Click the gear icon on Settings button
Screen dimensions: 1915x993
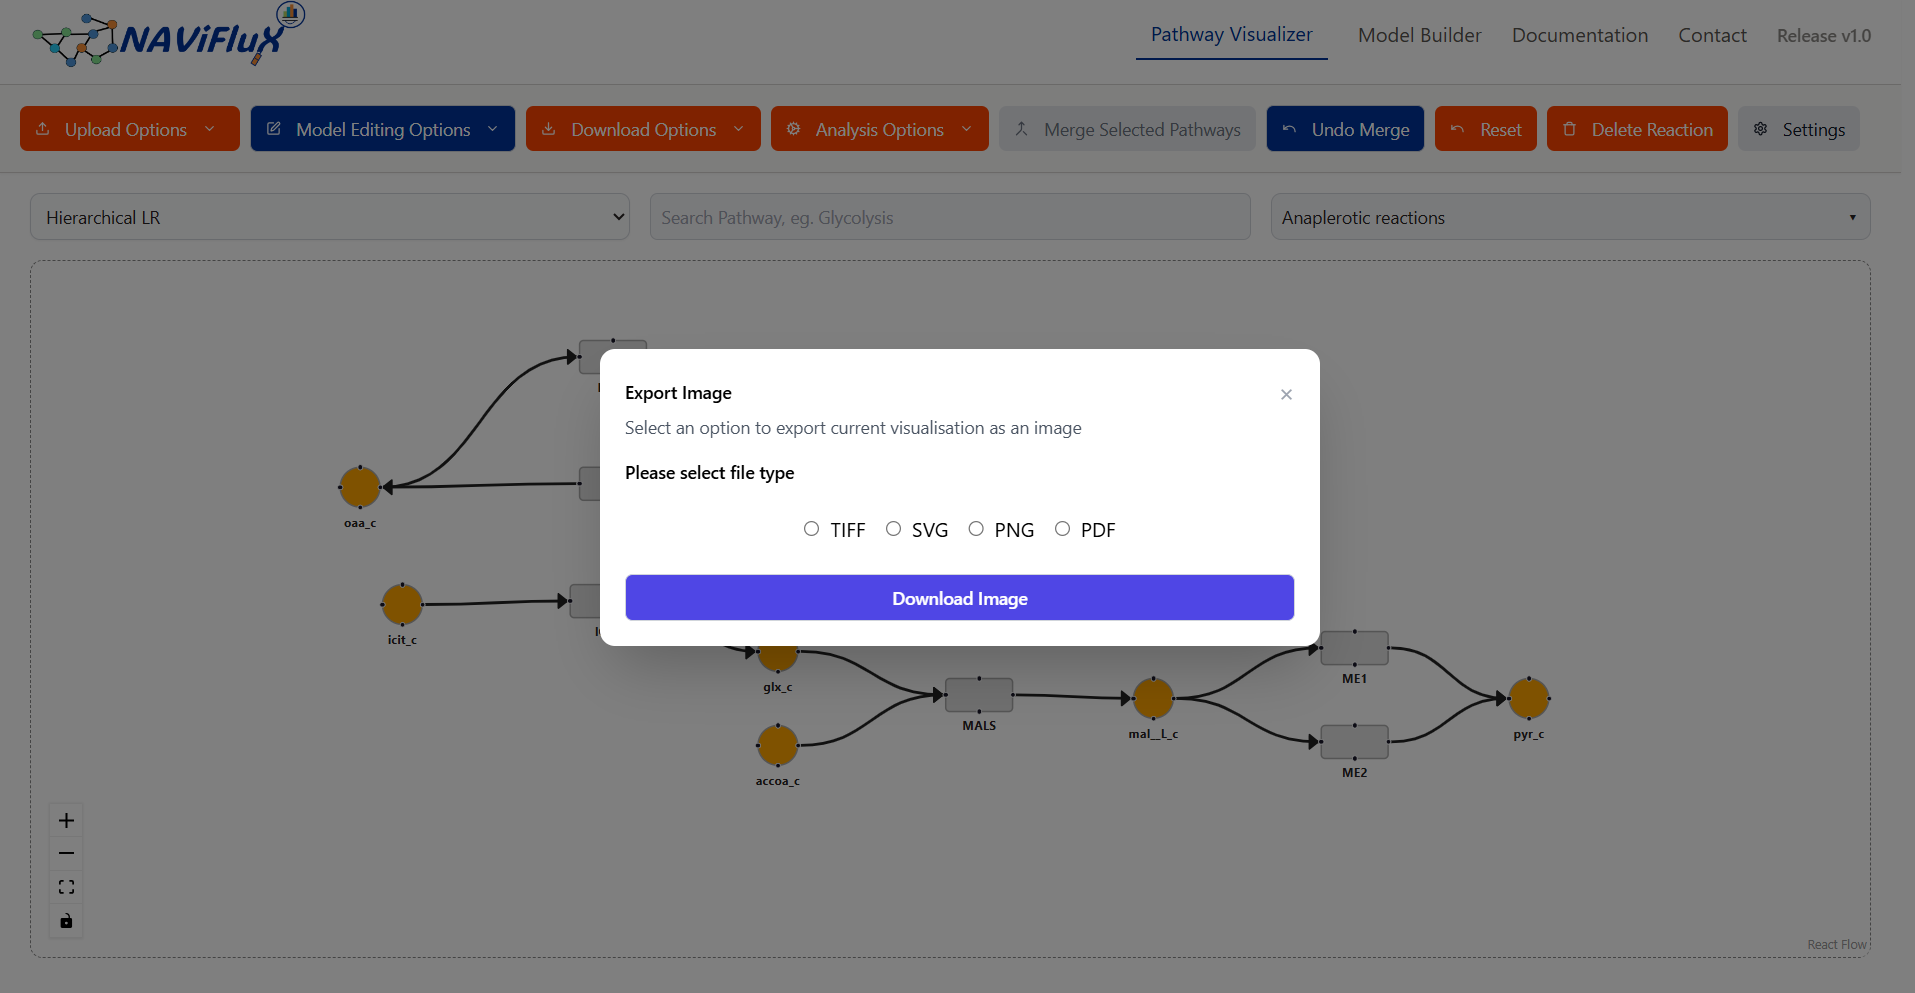[1760, 129]
